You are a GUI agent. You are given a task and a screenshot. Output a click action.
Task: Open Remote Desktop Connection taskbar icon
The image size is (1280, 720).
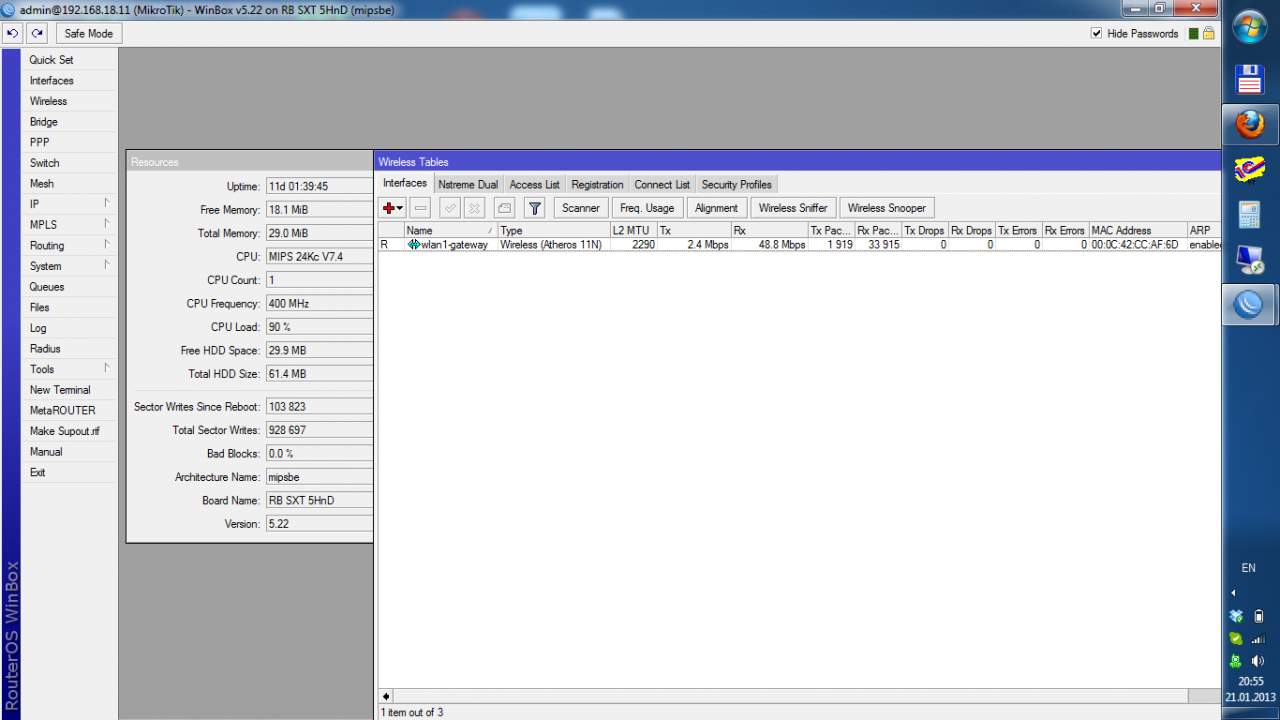tap(1250, 259)
